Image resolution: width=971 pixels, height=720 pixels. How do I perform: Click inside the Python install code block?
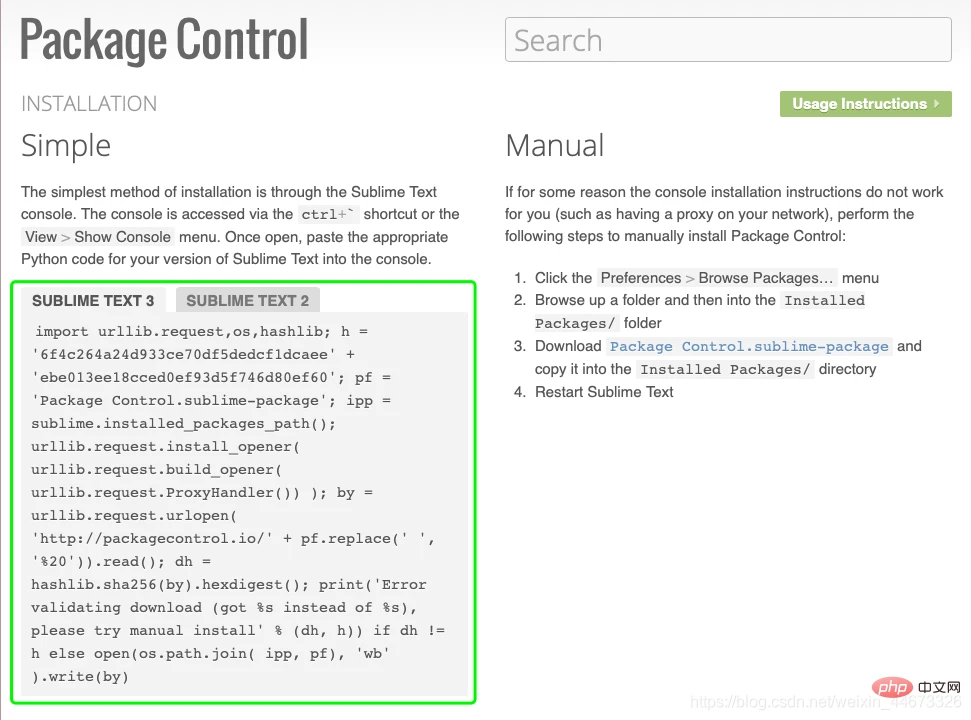245,504
